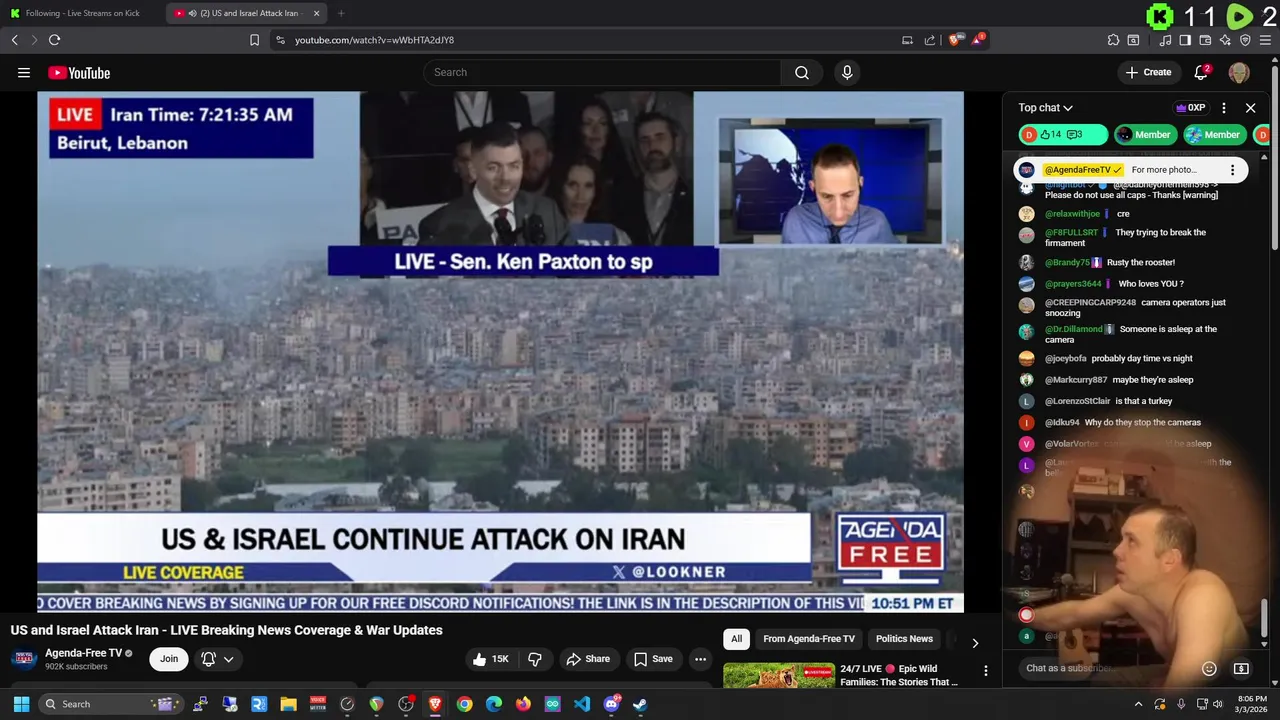The width and height of the screenshot is (1280, 720).
Task: Switch to the Following - Kick tab
Action: [82, 13]
